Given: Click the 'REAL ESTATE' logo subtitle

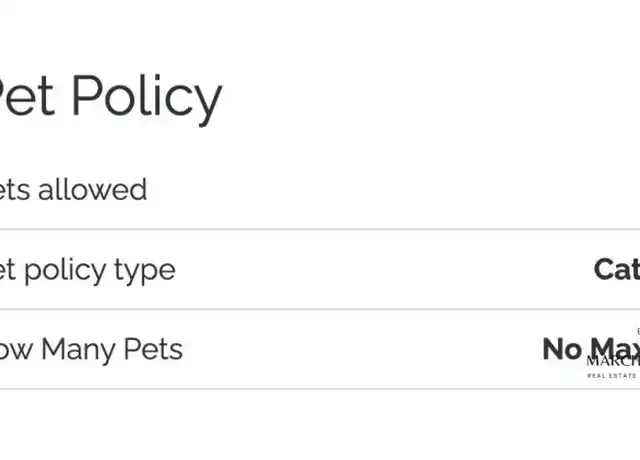Looking at the screenshot, I should [611, 376].
